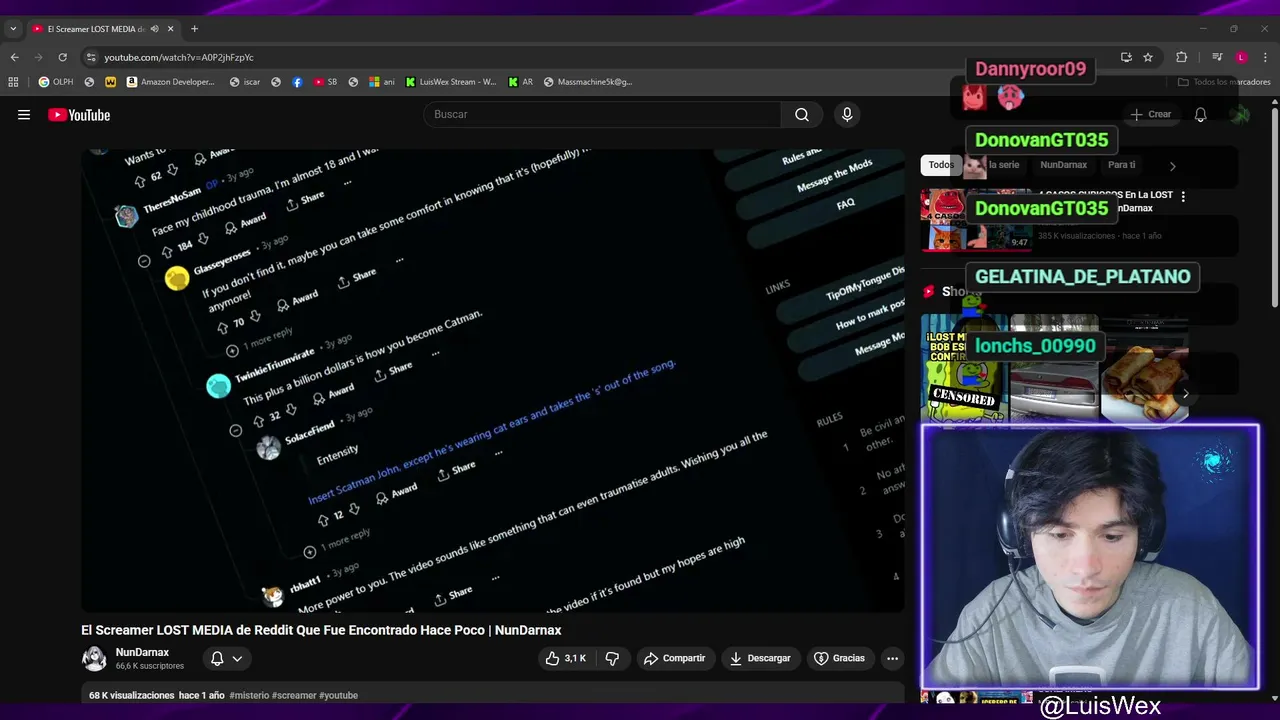Open the SB bookmark
This screenshot has width=1280, height=720.
(325, 82)
